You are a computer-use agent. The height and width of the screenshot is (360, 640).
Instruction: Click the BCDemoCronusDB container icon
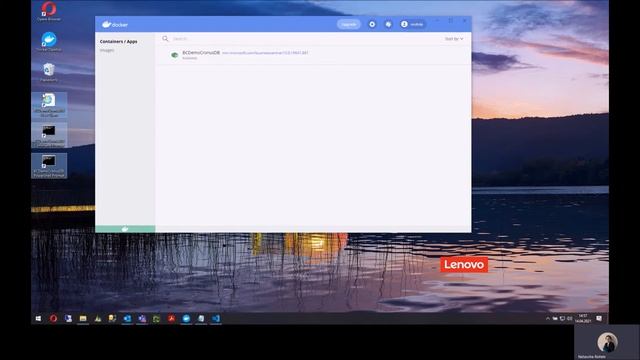coord(175,55)
